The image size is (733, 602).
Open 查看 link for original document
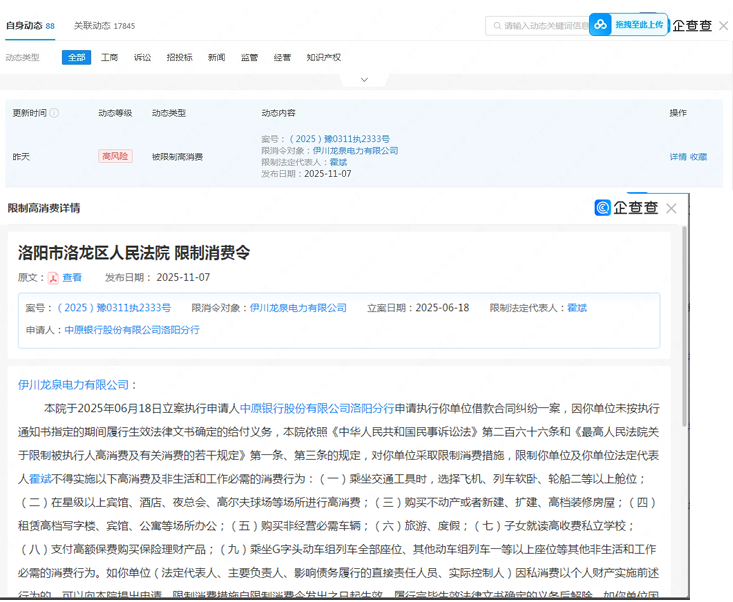coord(72,278)
